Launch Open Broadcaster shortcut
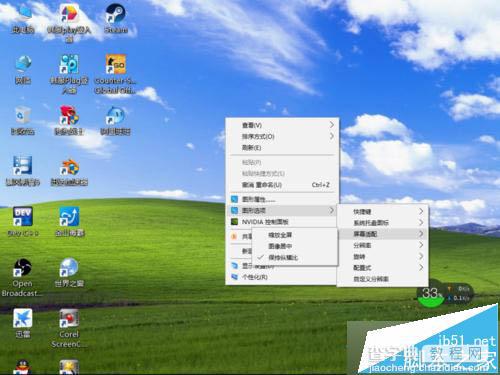The width and height of the screenshot is (500, 375). (22, 277)
